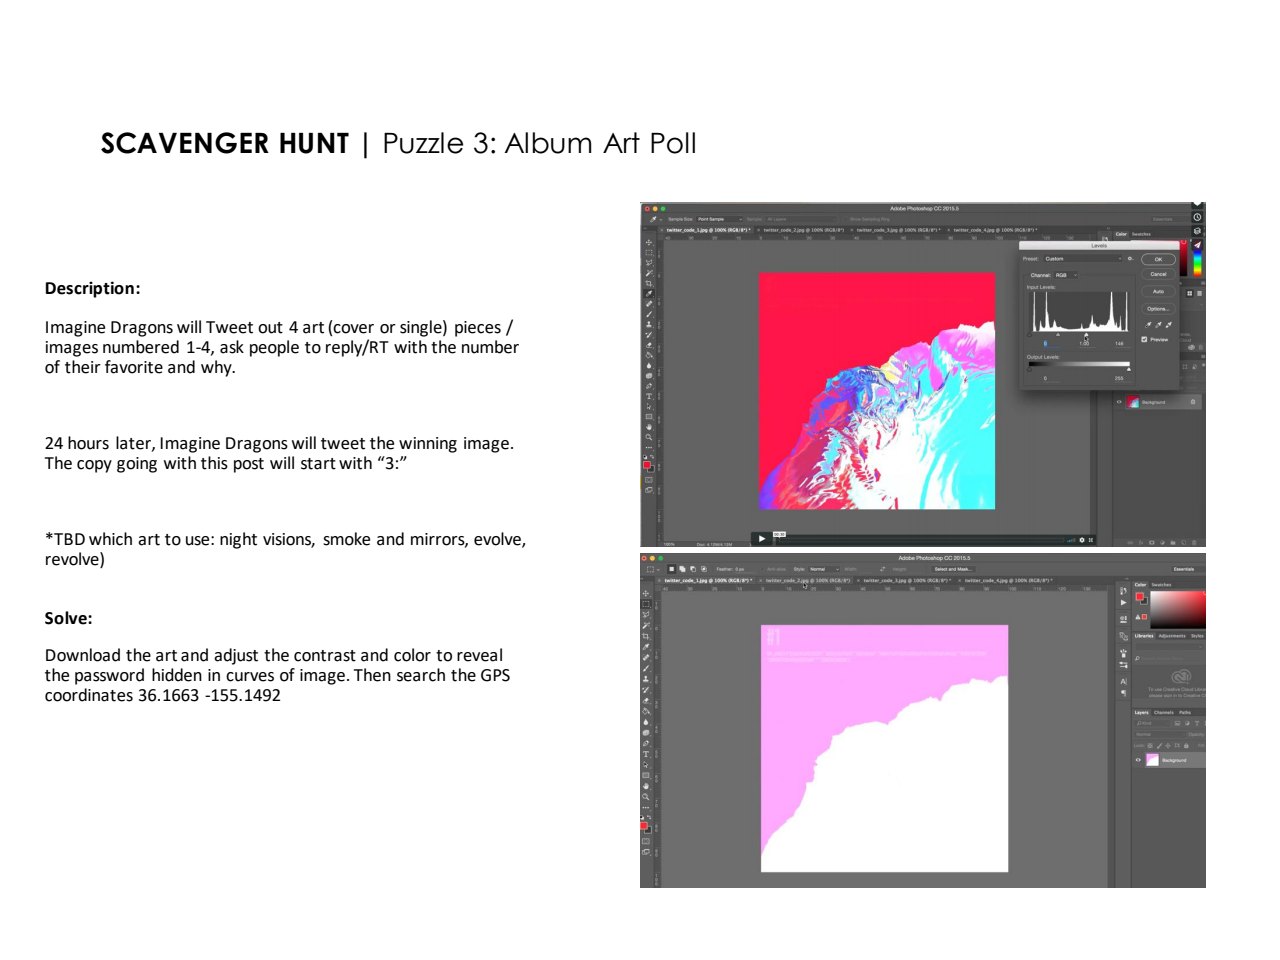Switch to twitter_code_3.jpg tab in lower screenshot
The image size is (1280, 960).
point(907,580)
